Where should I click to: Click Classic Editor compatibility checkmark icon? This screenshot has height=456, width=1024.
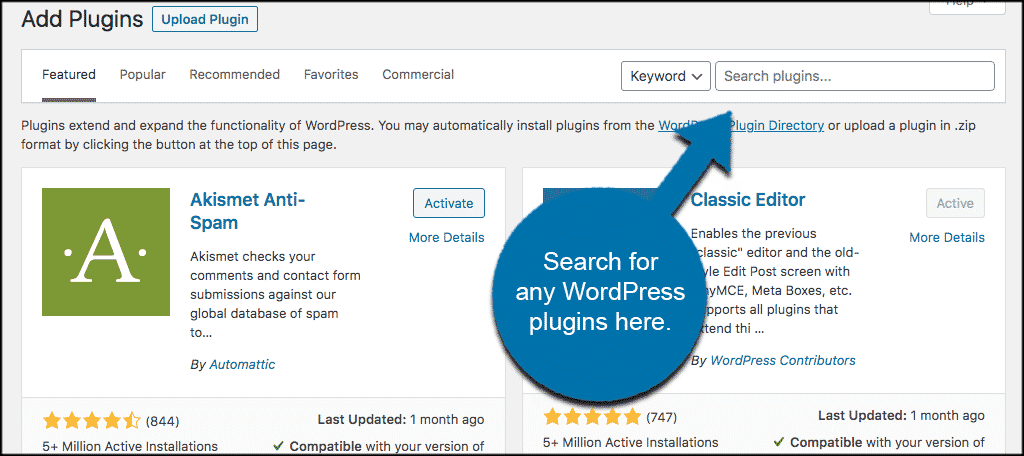pos(778,443)
